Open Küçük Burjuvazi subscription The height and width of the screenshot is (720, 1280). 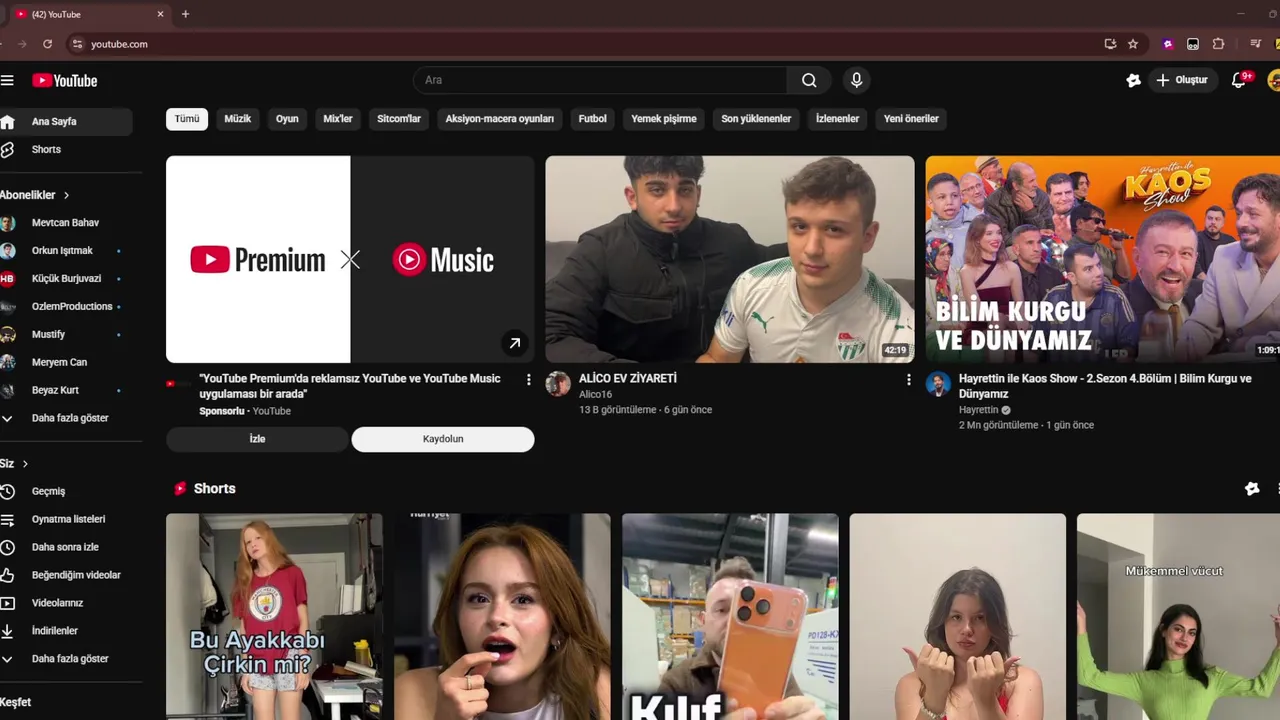click(66, 279)
